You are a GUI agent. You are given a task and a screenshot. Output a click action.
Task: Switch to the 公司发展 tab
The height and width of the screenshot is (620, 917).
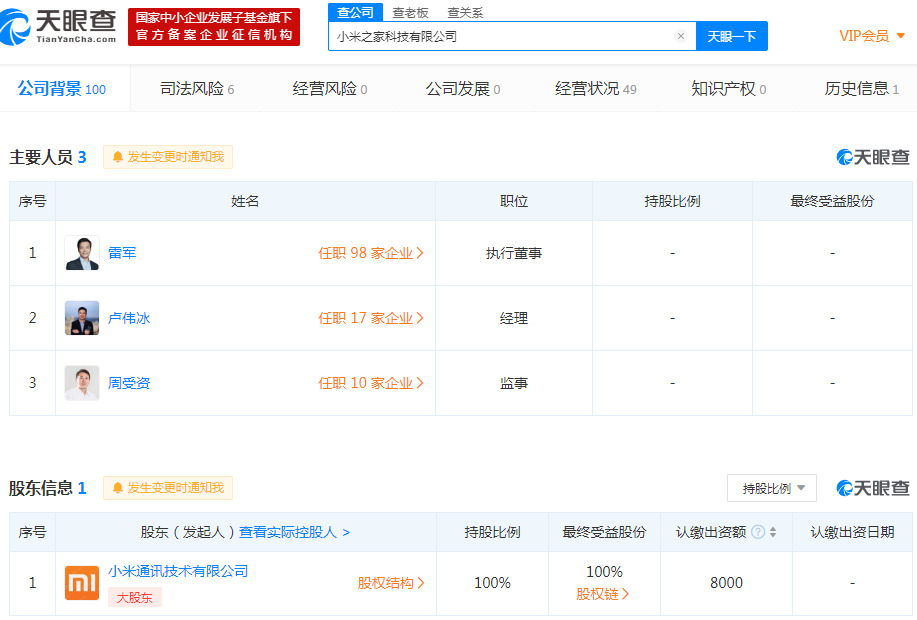[463, 89]
